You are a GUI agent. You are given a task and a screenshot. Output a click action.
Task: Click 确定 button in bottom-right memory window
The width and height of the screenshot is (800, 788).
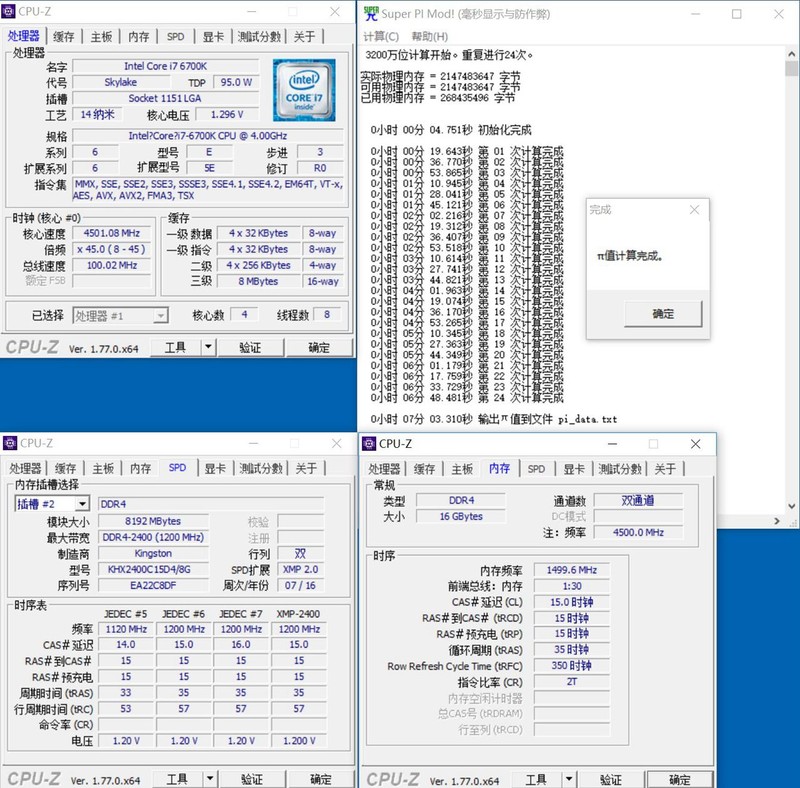680,780
